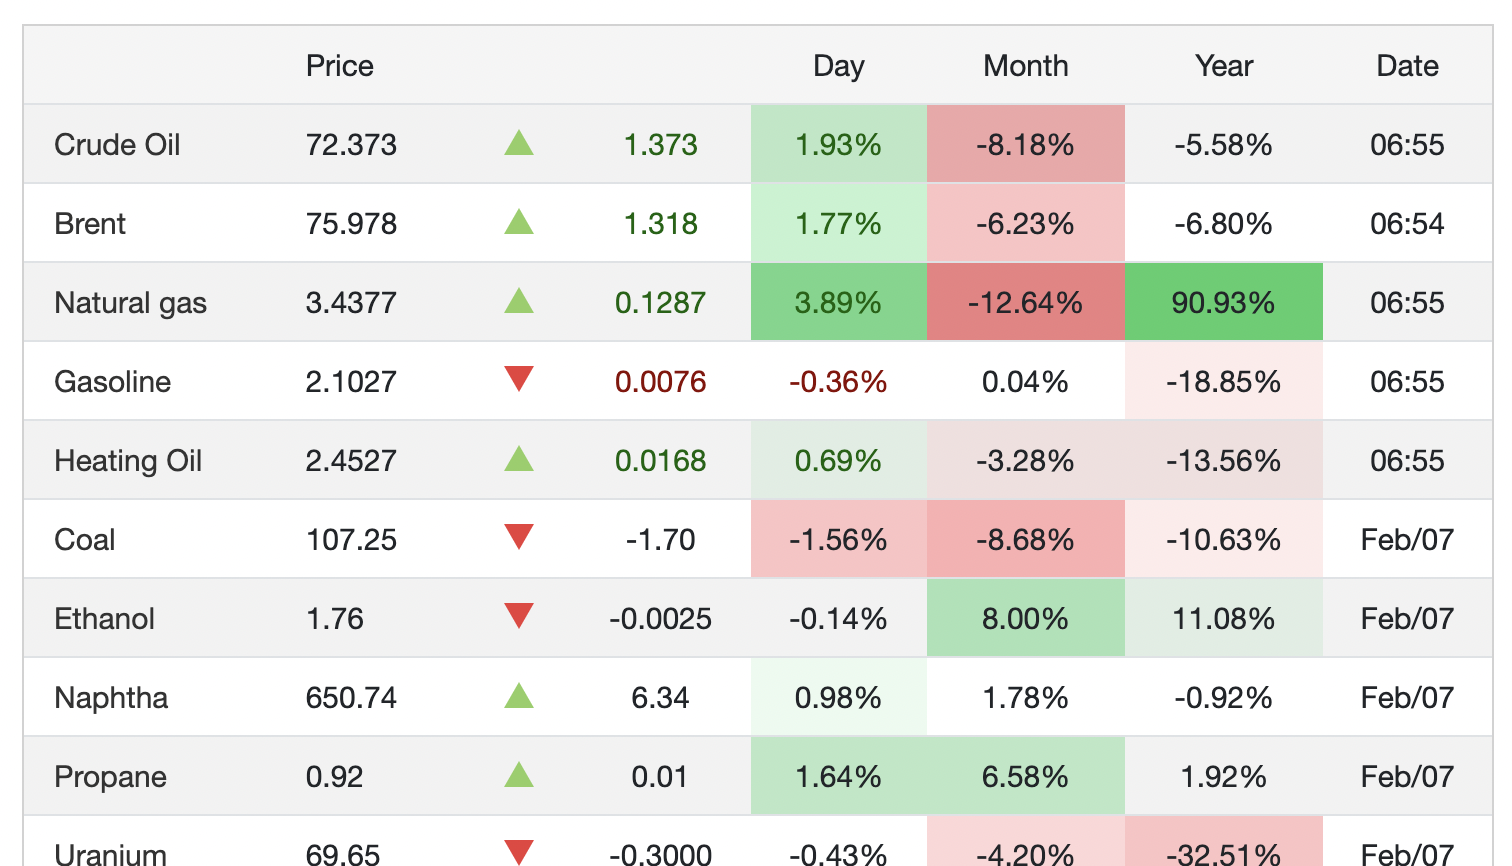Image resolution: width=1512 pixels, height=866 pixels.
Task: Click Natural gas day change 3.89%
Action: 839,303
